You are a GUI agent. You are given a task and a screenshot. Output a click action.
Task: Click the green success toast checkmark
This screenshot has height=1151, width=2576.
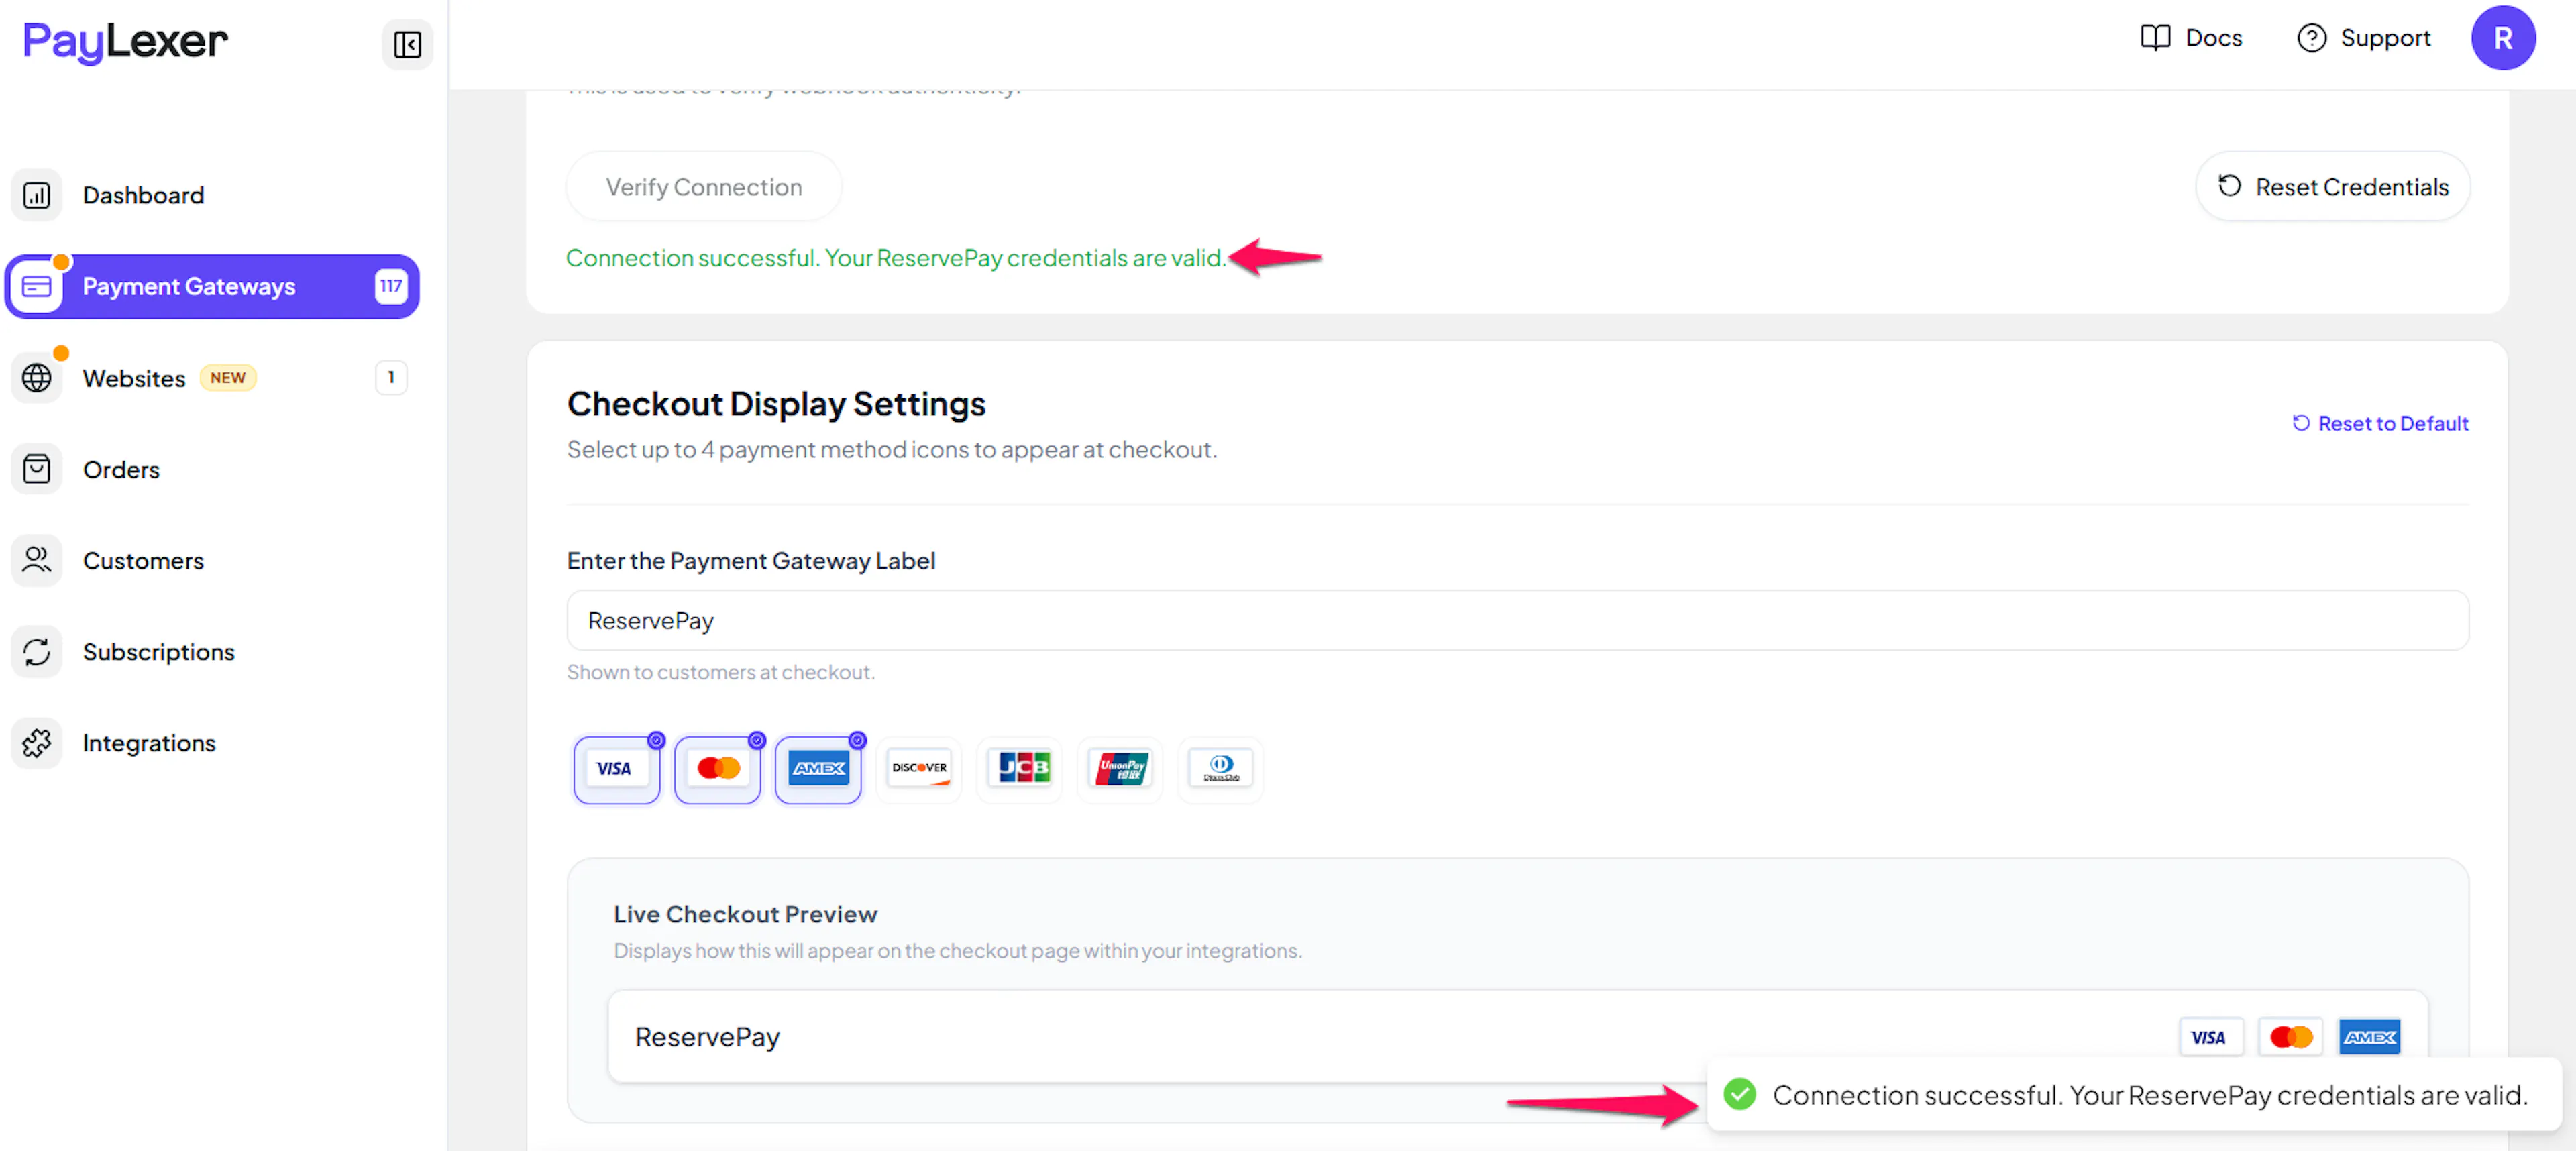click(1740, 1094)
